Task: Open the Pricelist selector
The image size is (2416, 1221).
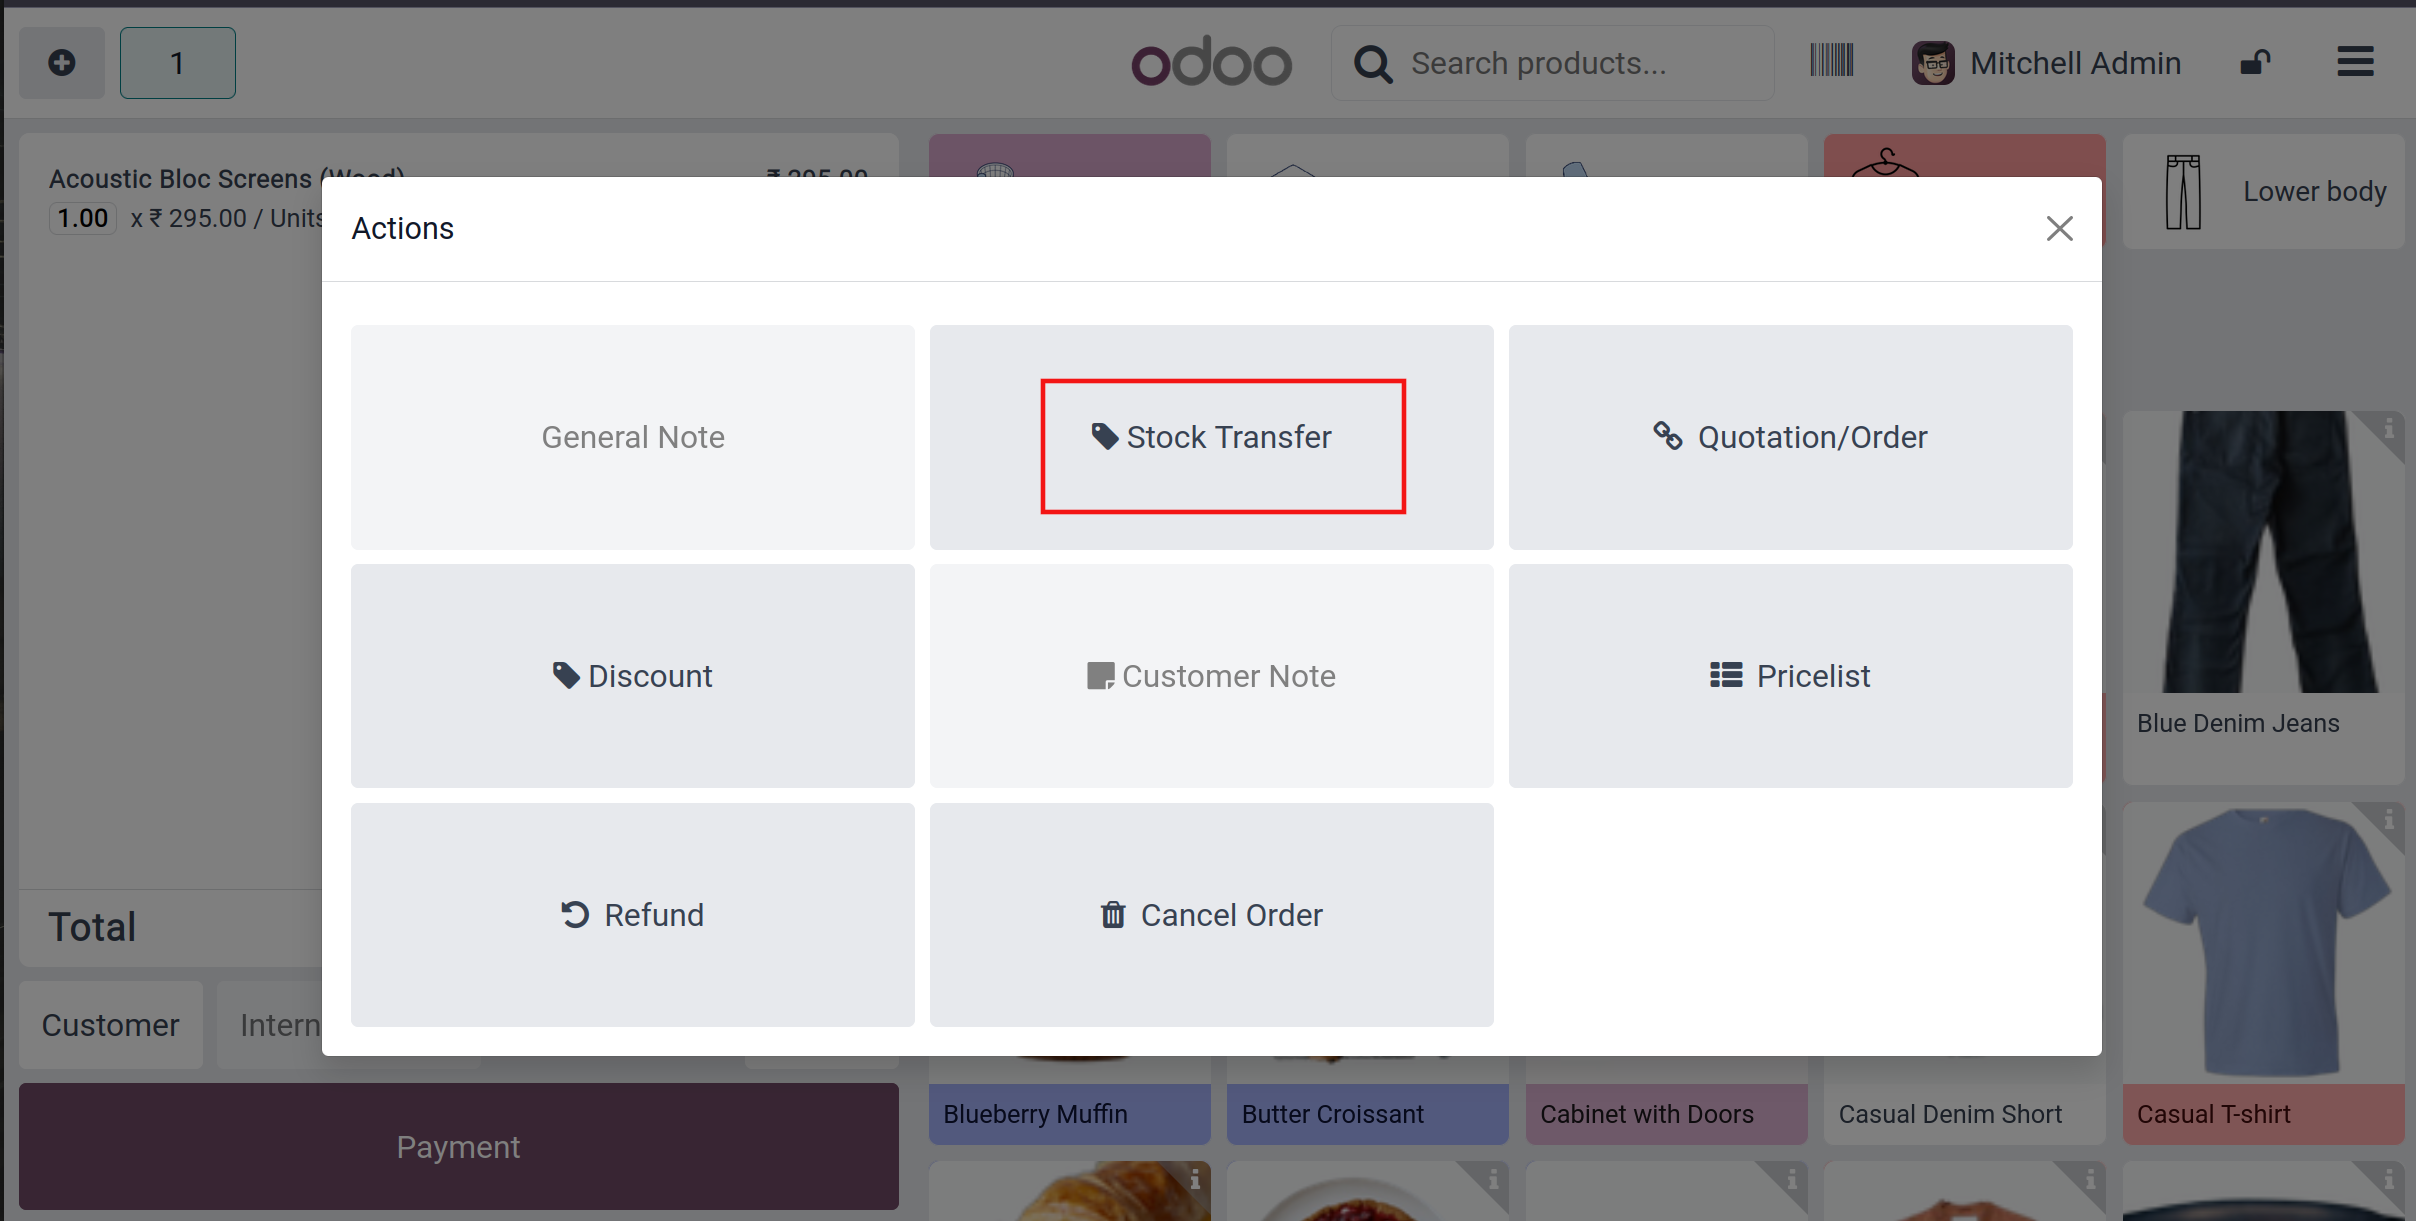Action: pyautogui.click(x=1790, y=676)
